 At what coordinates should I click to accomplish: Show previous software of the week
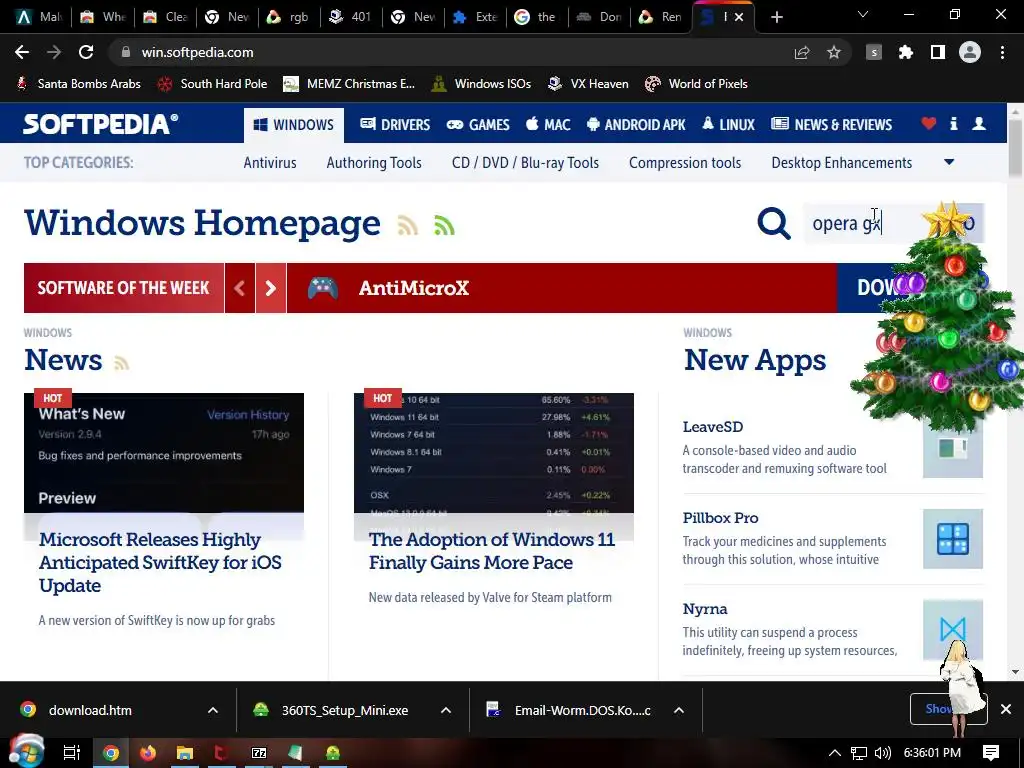[240, 288]
